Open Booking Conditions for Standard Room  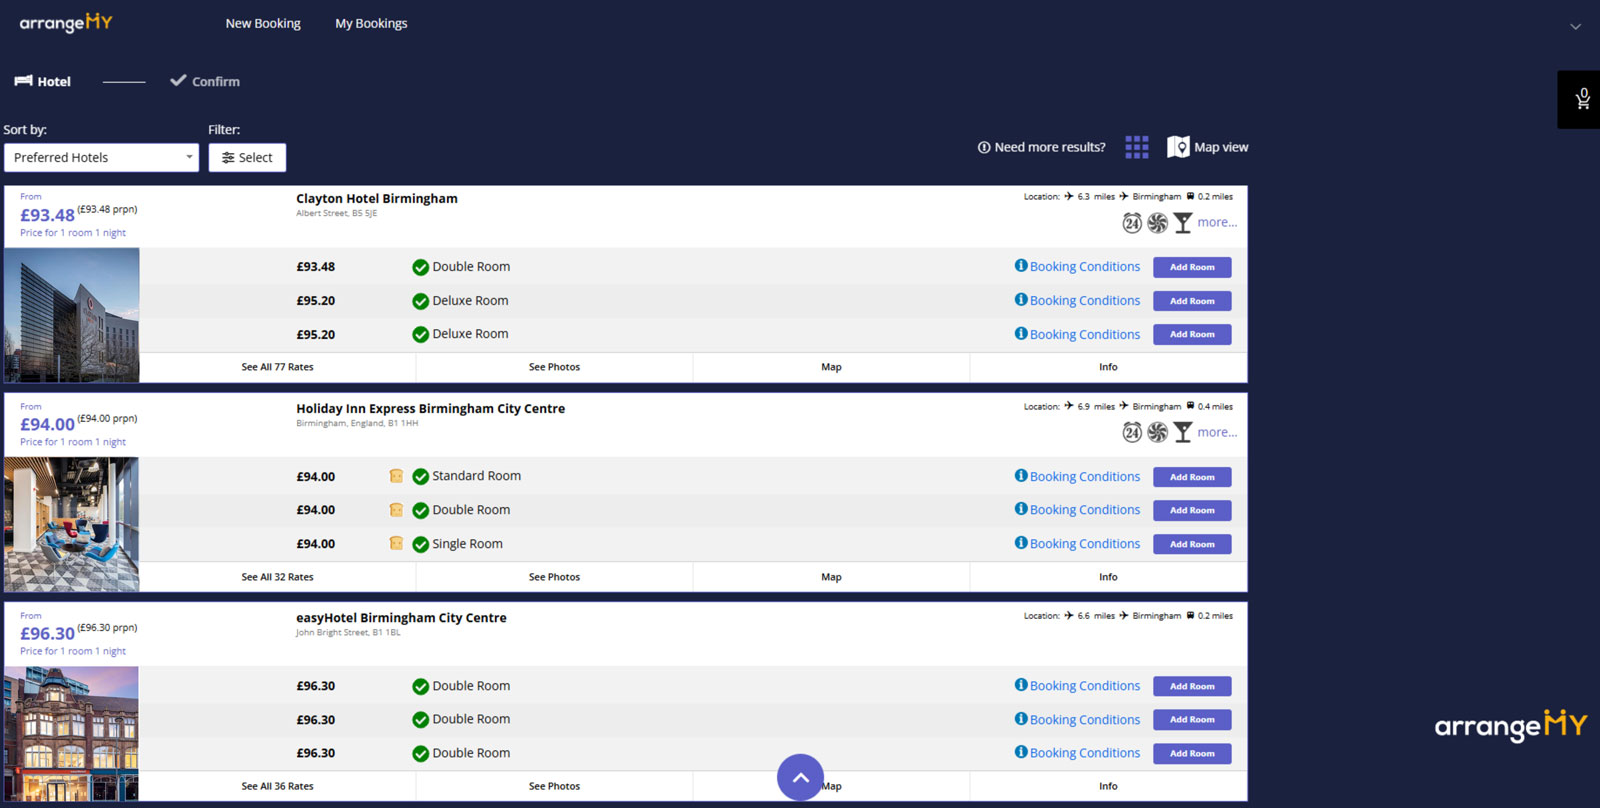click(x=1085, y=477)
